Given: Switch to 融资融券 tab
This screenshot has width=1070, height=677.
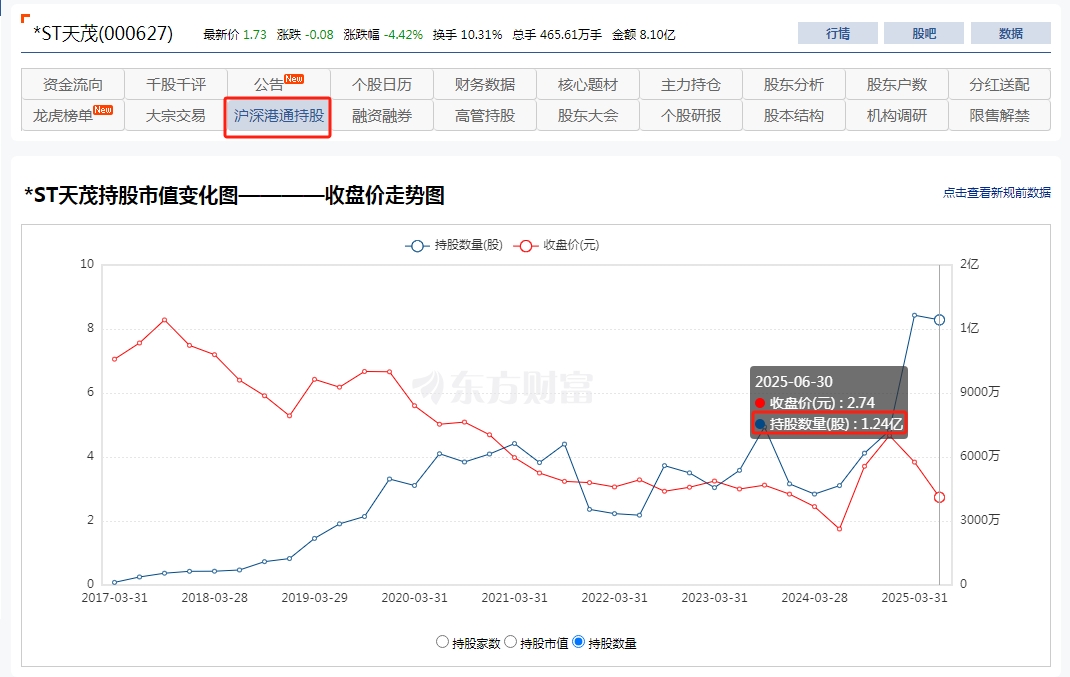Looking at the screenshot, I should click(x=381, y=115).
